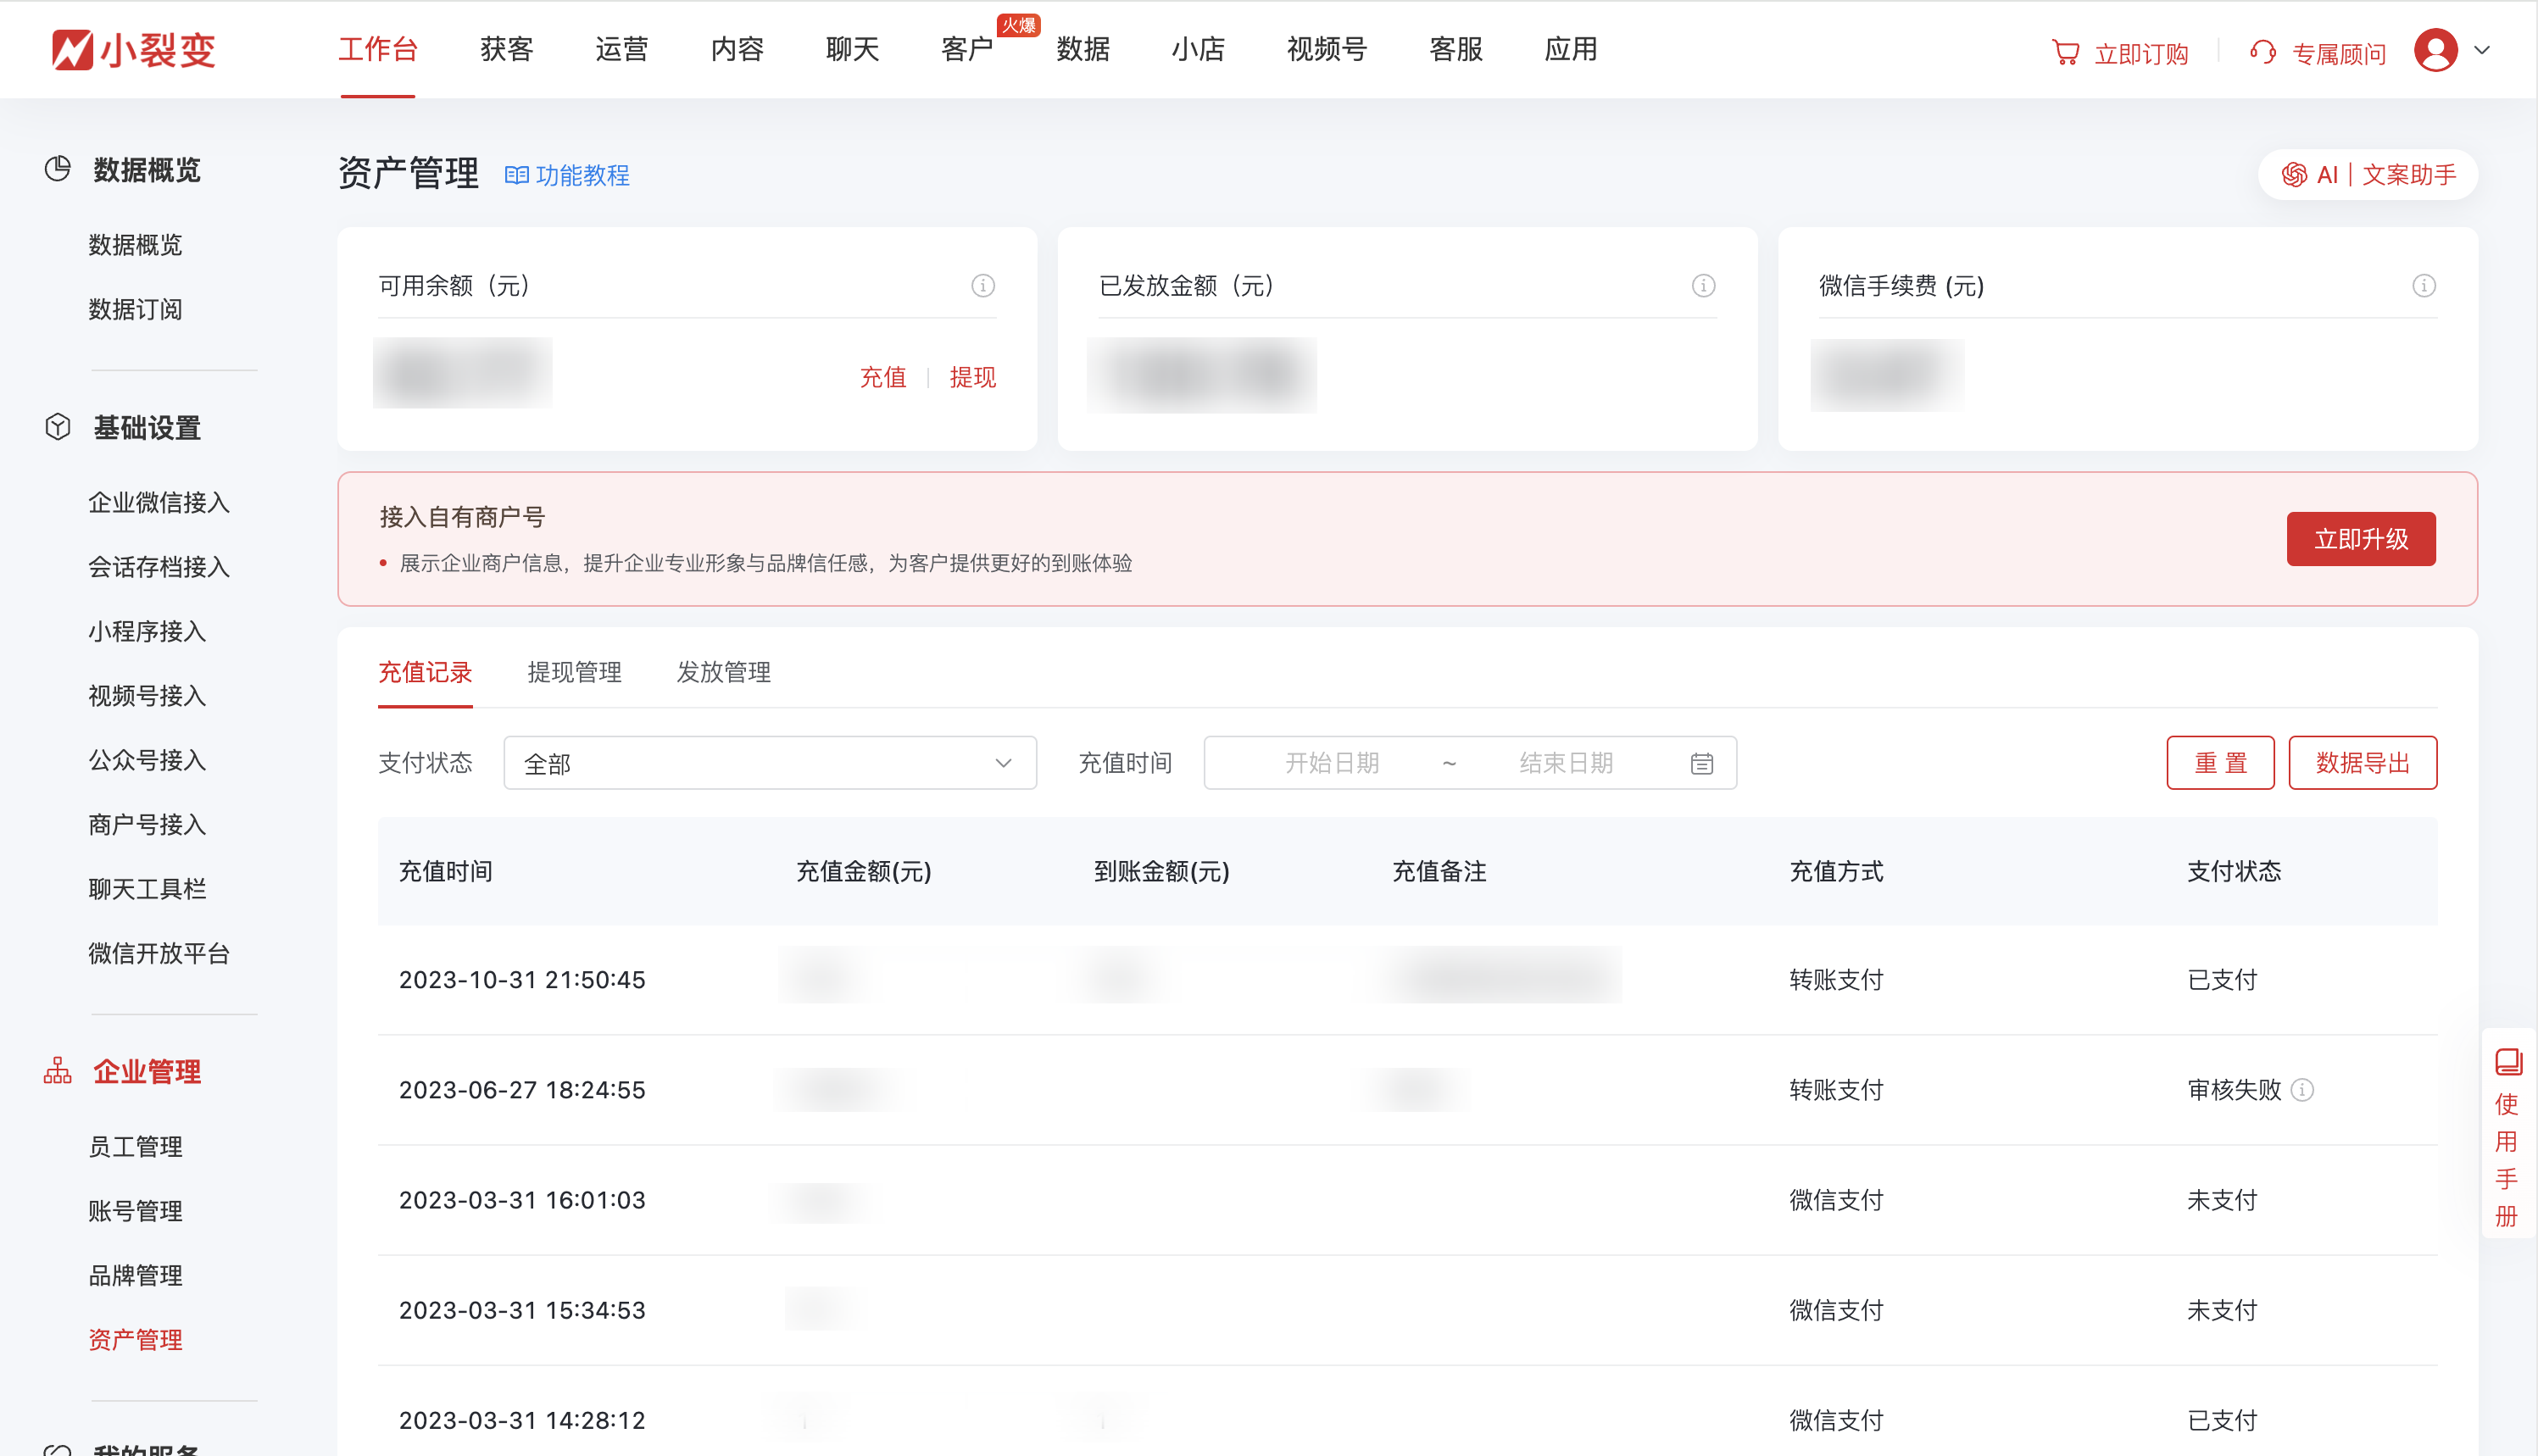Screen dimensions: 2538x1456
Task: Open the 客户 top menu
Action: (x=968, y=50)
